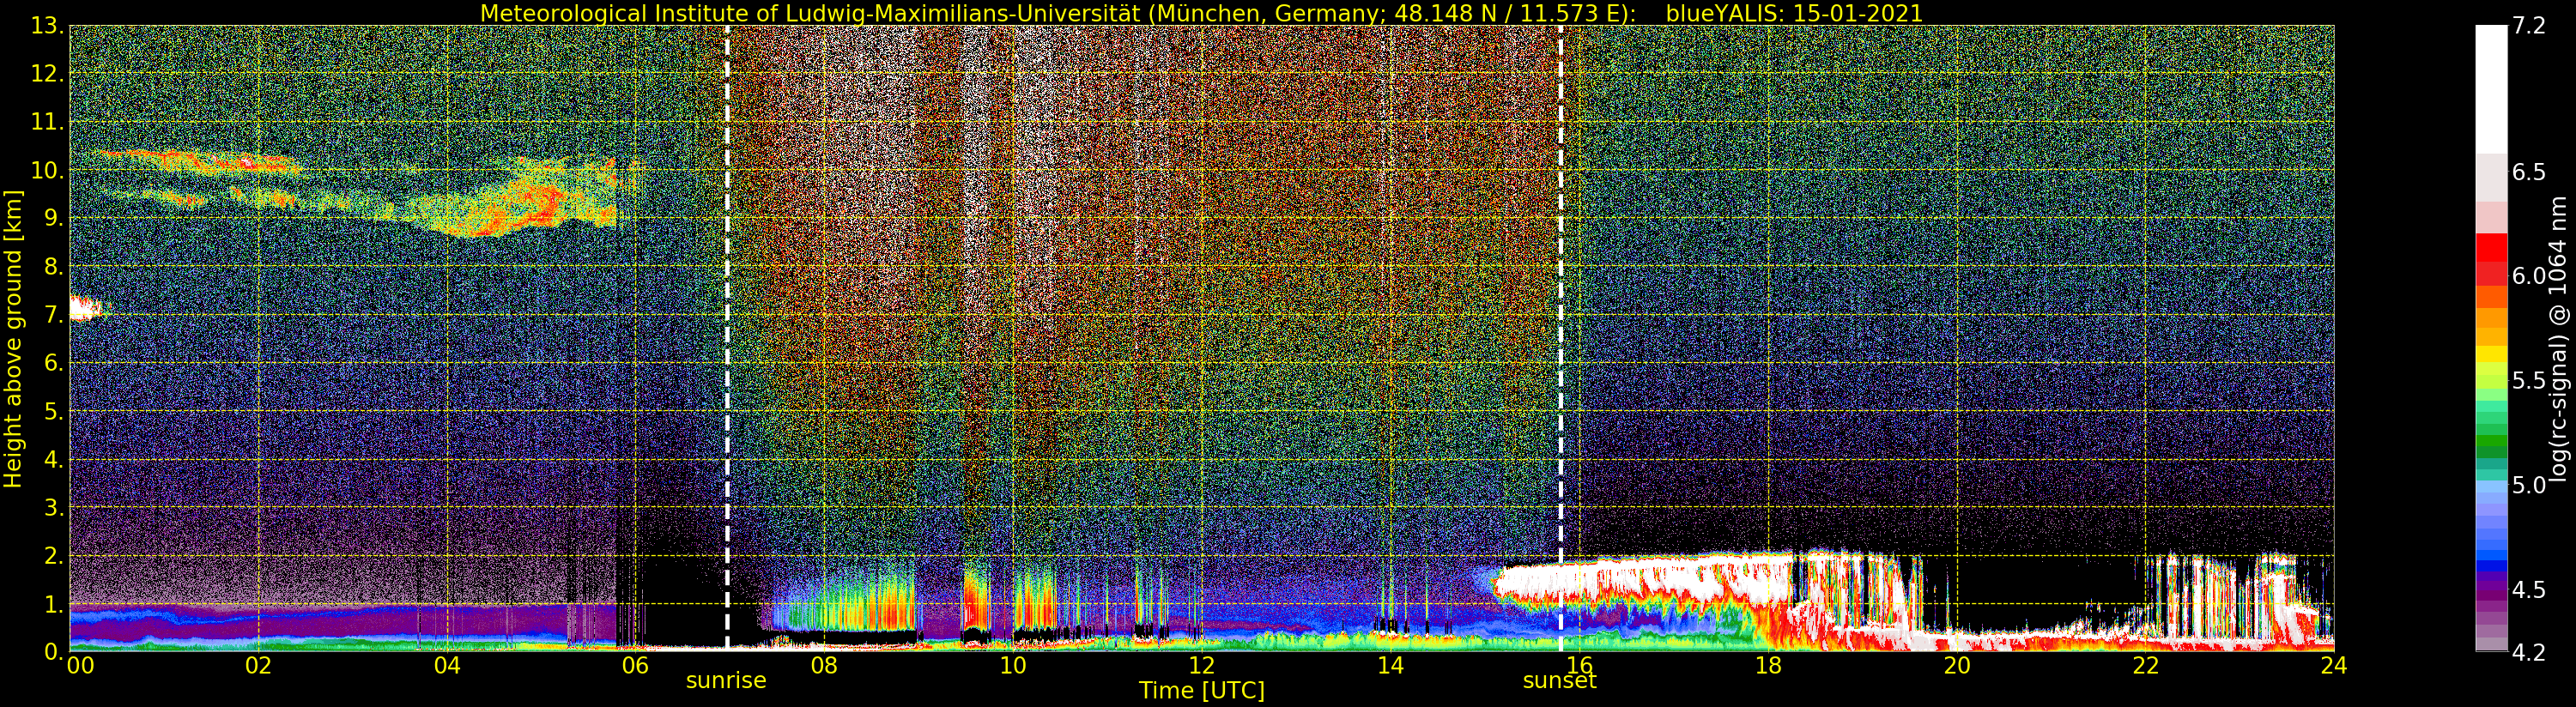Viewport: 2576px width, 707px height.
Task: Click the height axis tick "10."
Action: pos(47,170)
